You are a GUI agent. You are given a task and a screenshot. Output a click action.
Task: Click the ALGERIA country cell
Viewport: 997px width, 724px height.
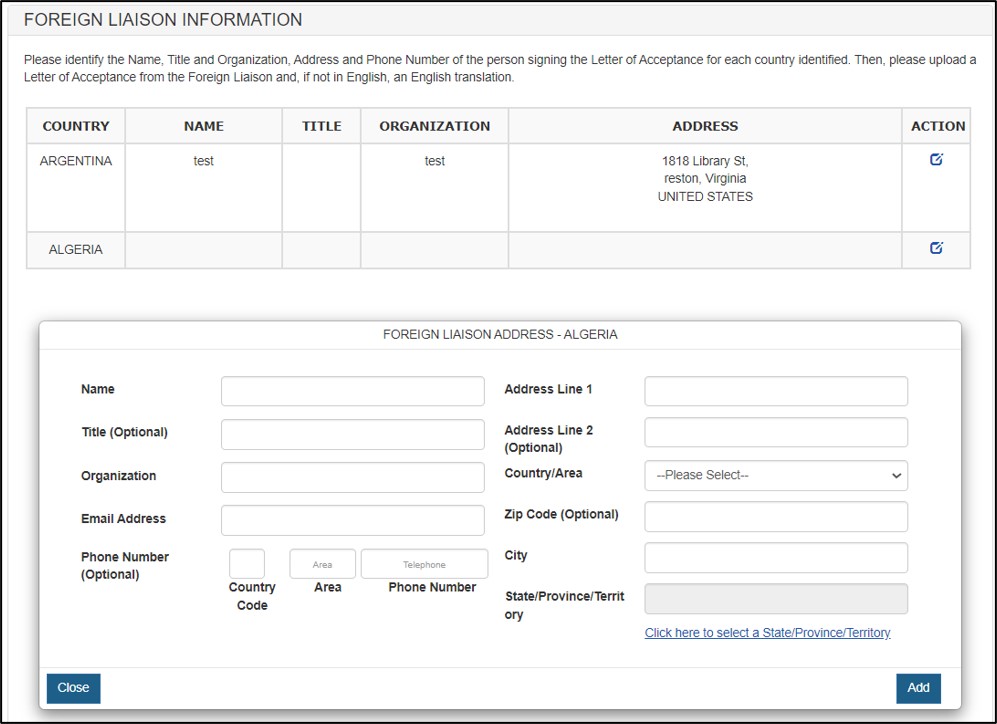pyautogui.click(x=76, y=250)
